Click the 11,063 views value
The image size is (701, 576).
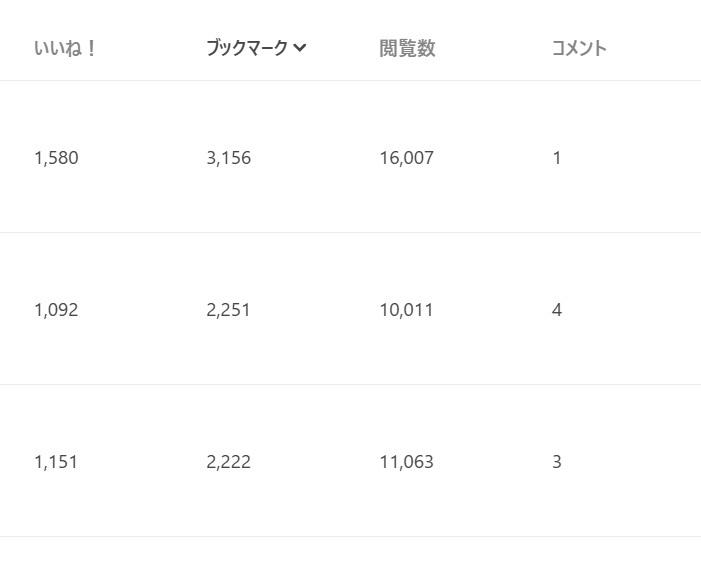click(407, 462)
